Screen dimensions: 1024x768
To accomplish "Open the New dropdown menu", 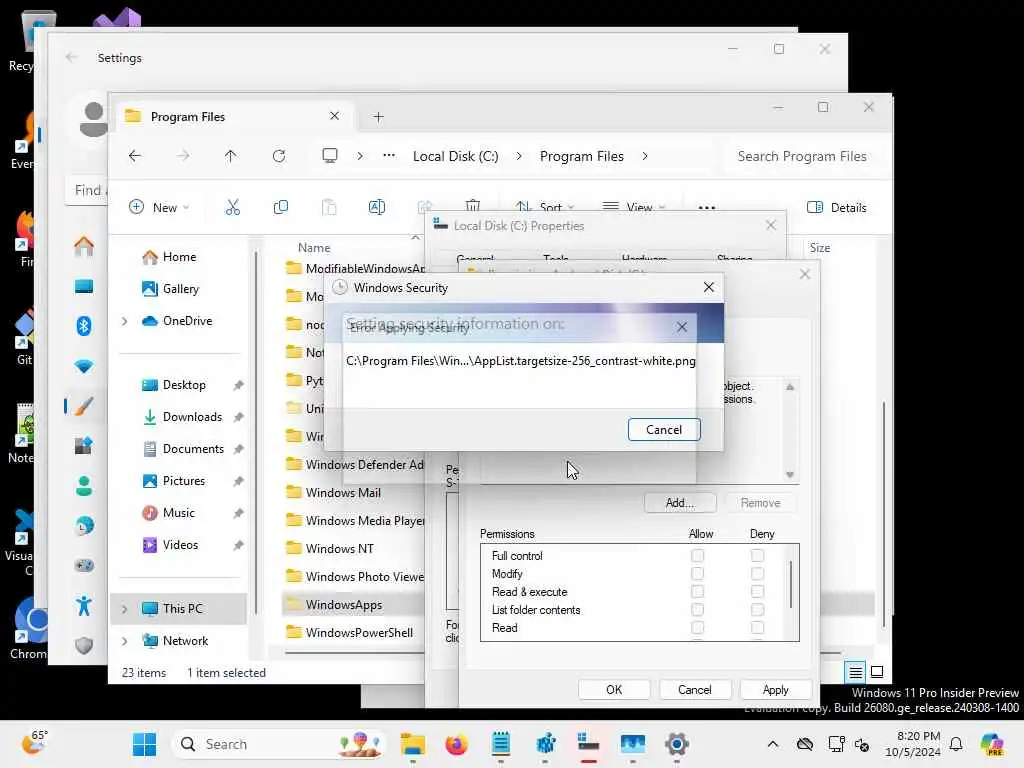I will pos(159,208).
